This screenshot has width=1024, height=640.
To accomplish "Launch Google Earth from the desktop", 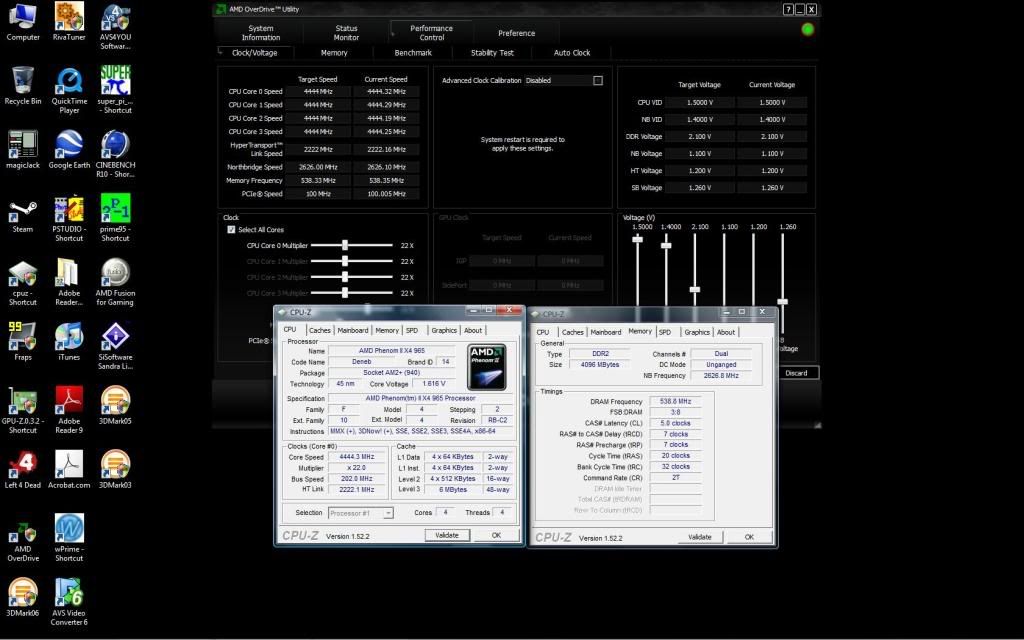I will tap(69, 149).
